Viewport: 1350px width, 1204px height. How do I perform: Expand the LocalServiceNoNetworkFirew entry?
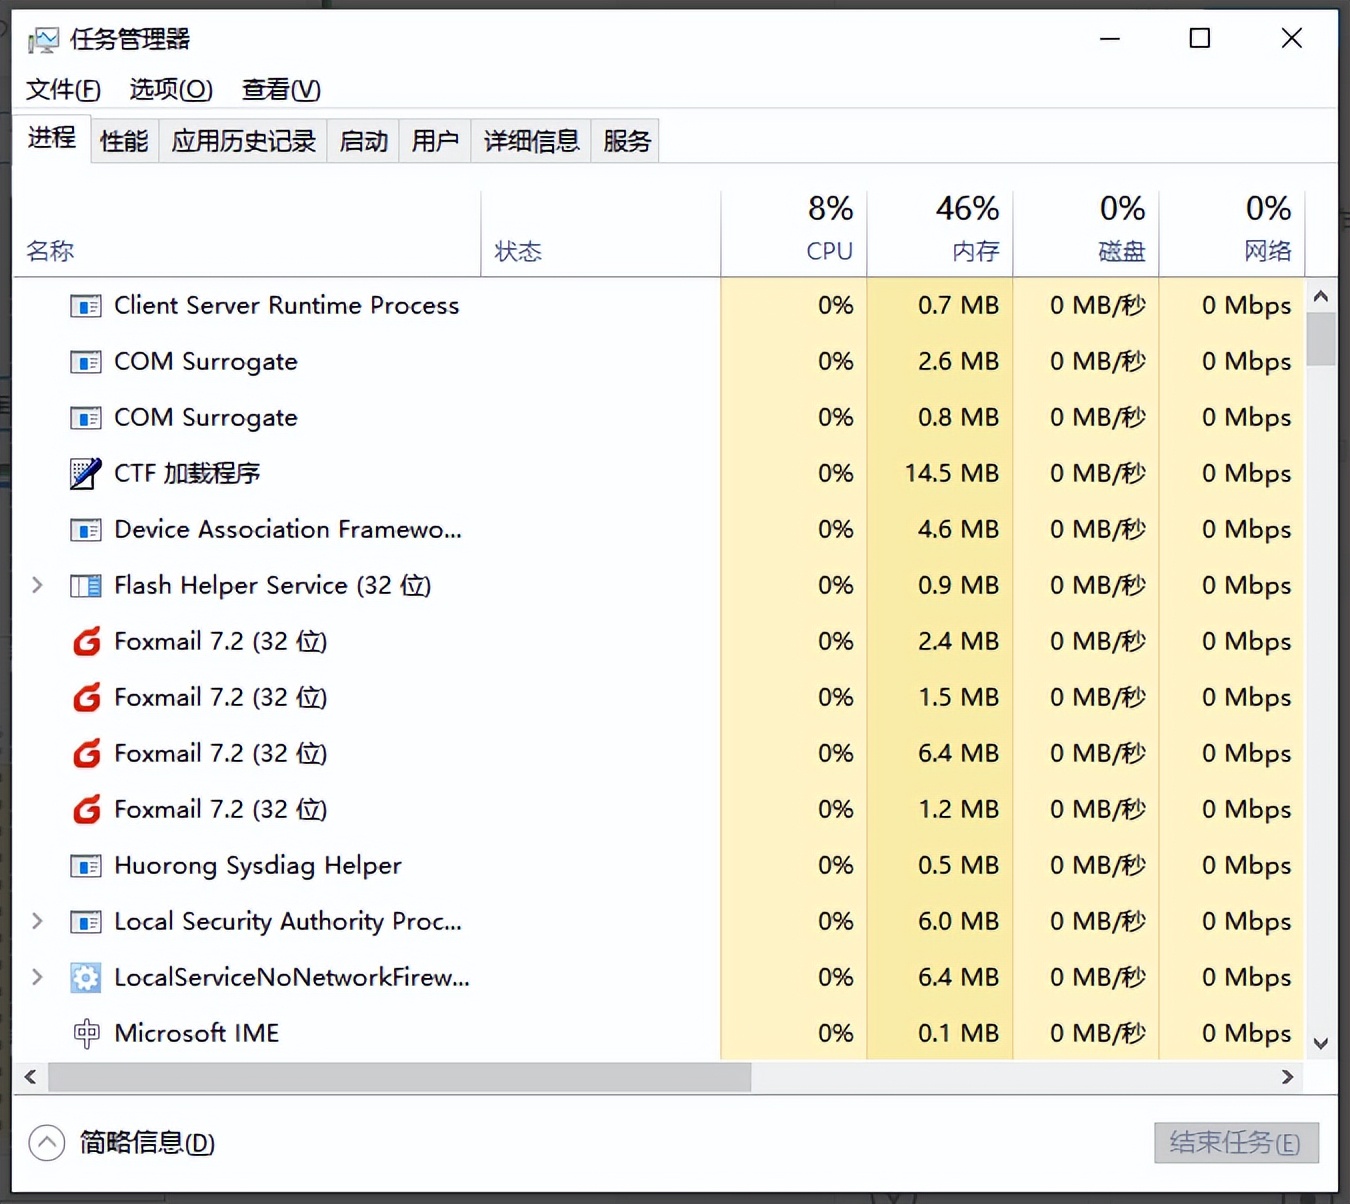37,977
